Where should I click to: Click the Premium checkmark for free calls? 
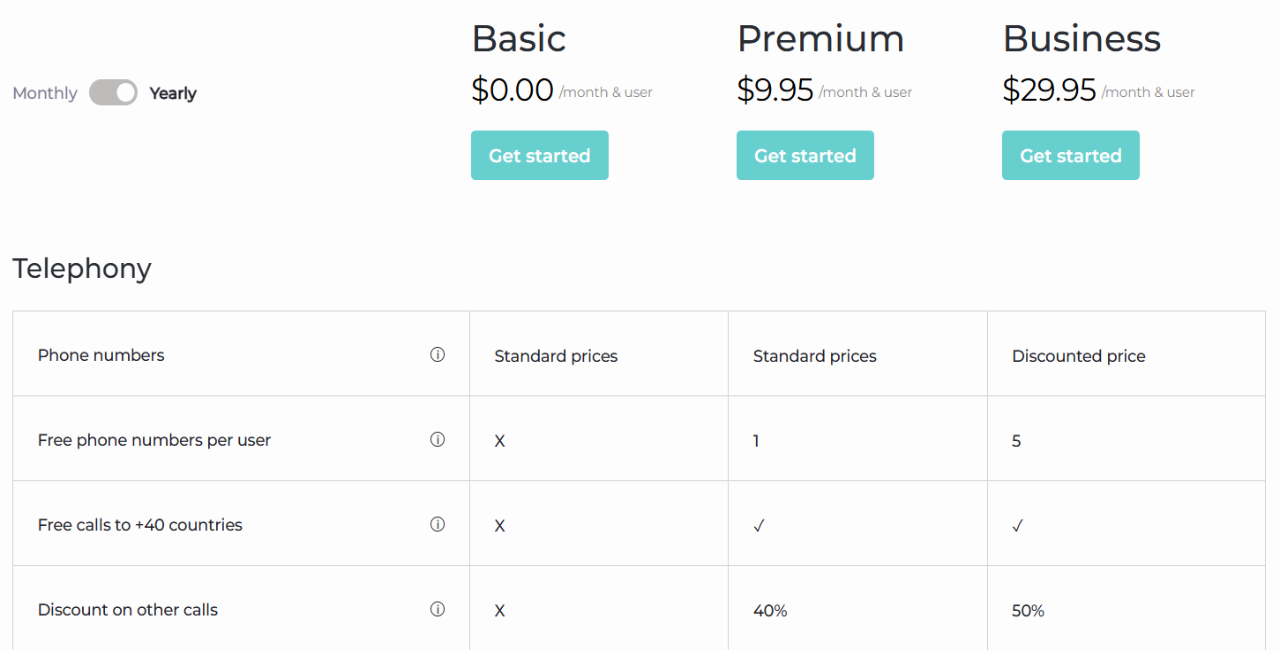coord(759,525)
